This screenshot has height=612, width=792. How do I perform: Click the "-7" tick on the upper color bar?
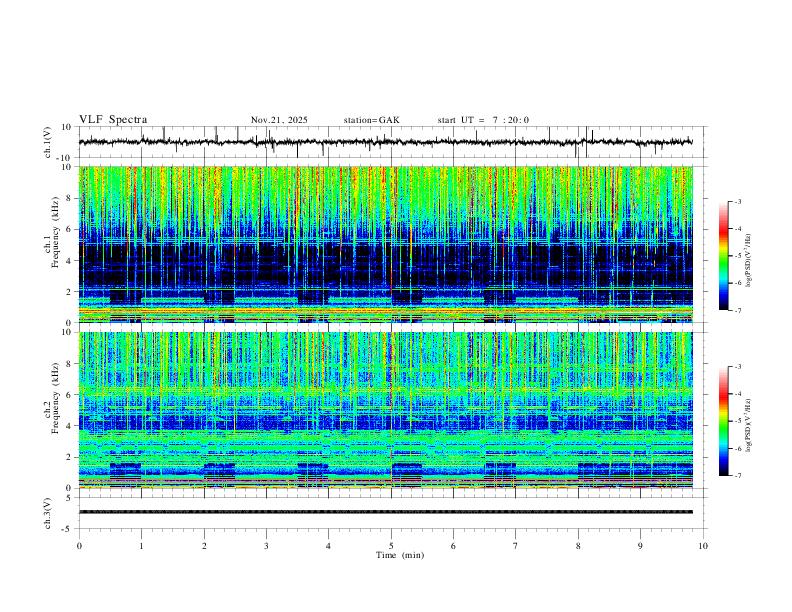click(x=737, y=310)
